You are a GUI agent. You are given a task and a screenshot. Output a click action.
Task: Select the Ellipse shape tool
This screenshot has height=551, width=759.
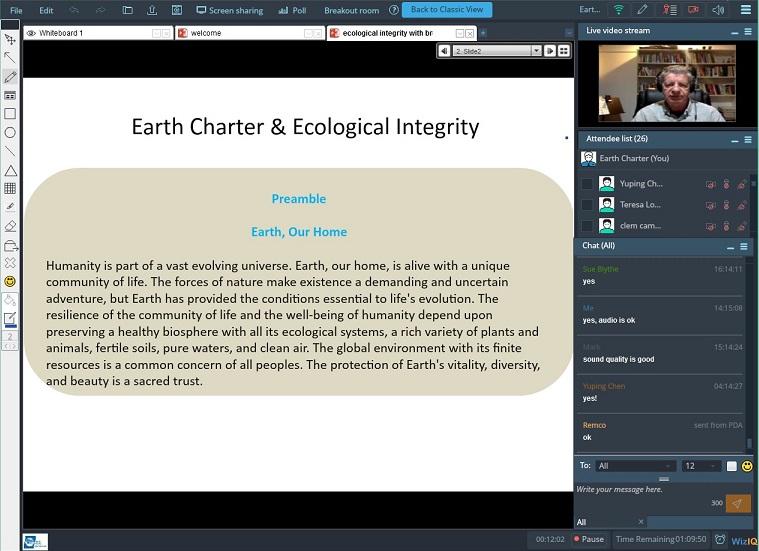[x=10, y=133]
